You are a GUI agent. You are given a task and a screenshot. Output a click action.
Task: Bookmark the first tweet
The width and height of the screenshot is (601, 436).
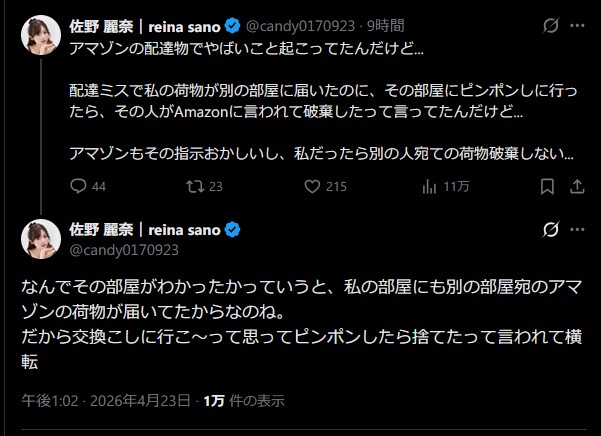coord(547,186)
